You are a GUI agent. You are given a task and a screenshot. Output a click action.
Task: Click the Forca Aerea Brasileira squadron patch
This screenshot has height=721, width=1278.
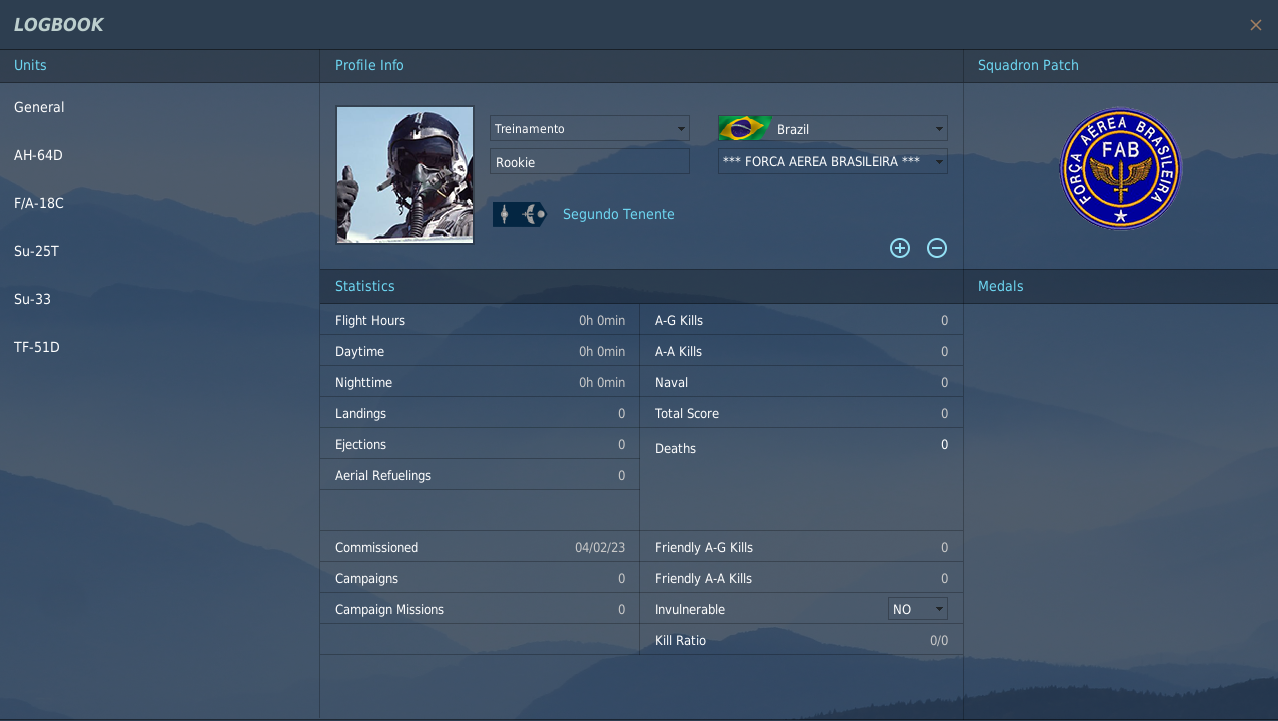(1120, 169)
